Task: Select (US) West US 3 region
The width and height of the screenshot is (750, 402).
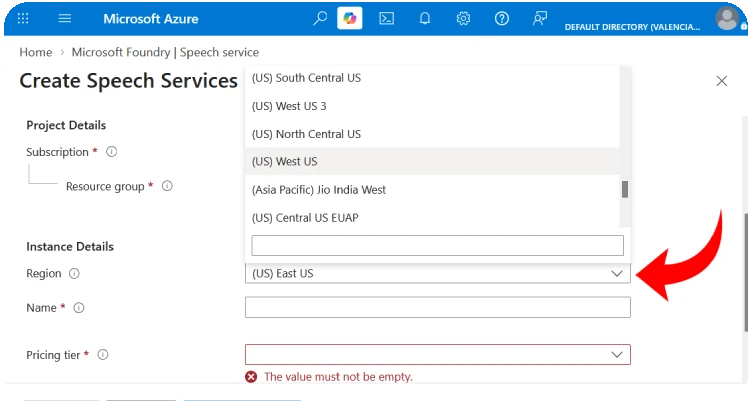Action: click(x=432, y=106)
